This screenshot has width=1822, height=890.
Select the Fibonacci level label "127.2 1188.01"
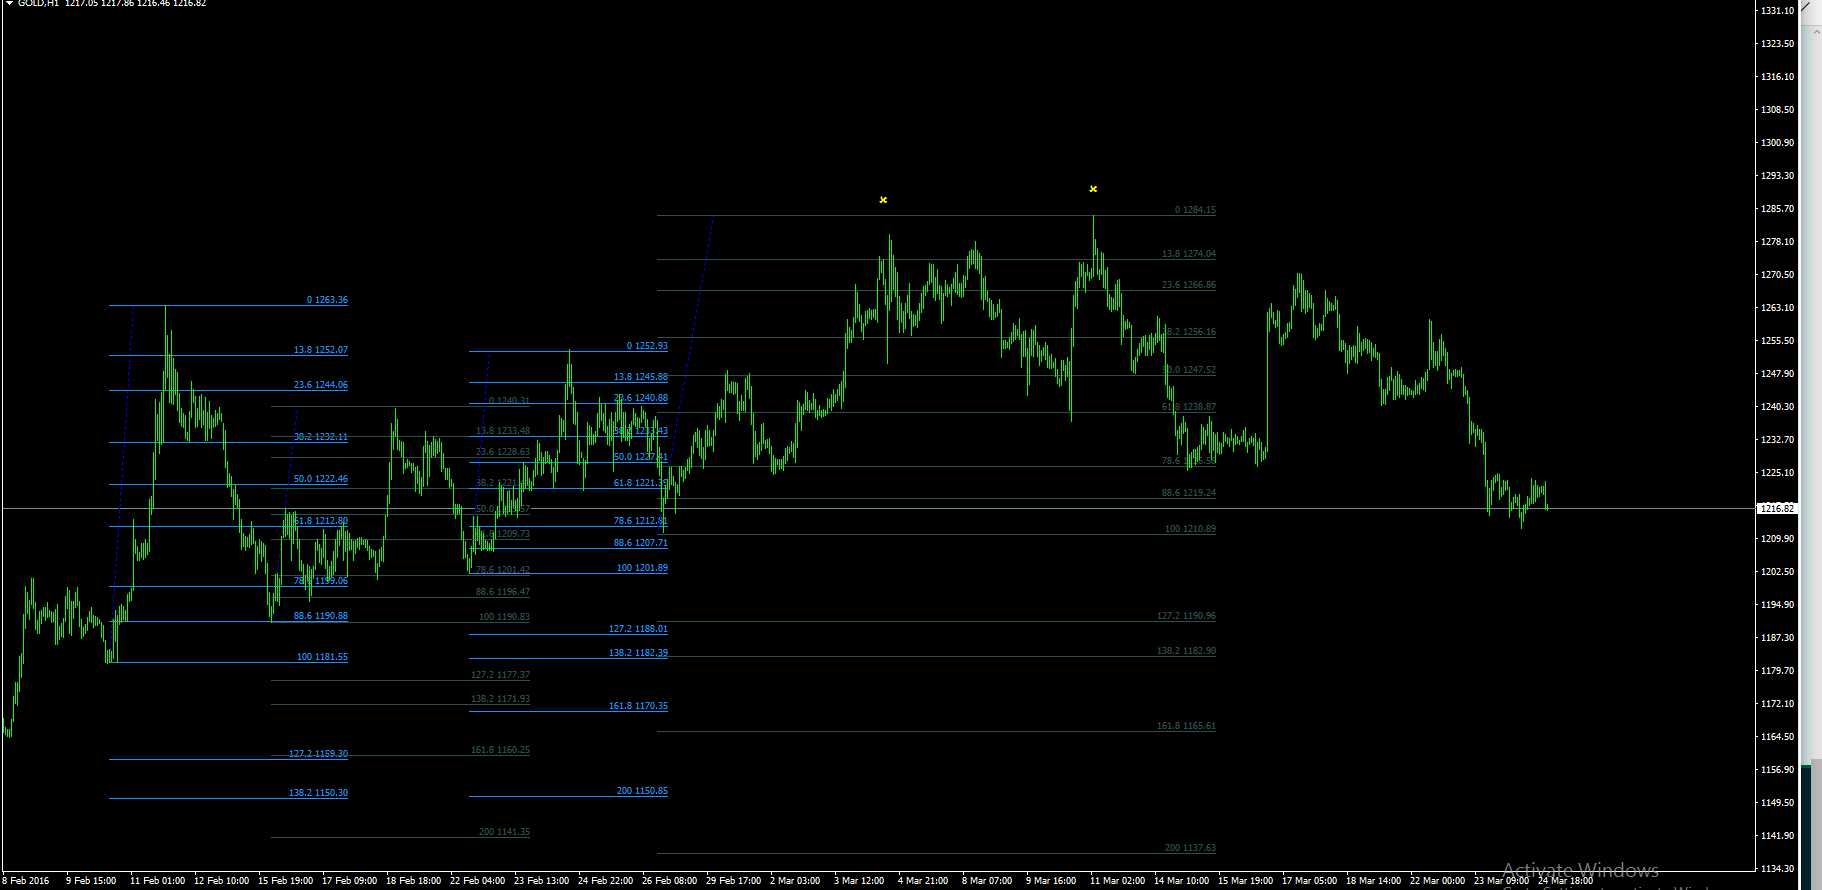pos(639,629)
